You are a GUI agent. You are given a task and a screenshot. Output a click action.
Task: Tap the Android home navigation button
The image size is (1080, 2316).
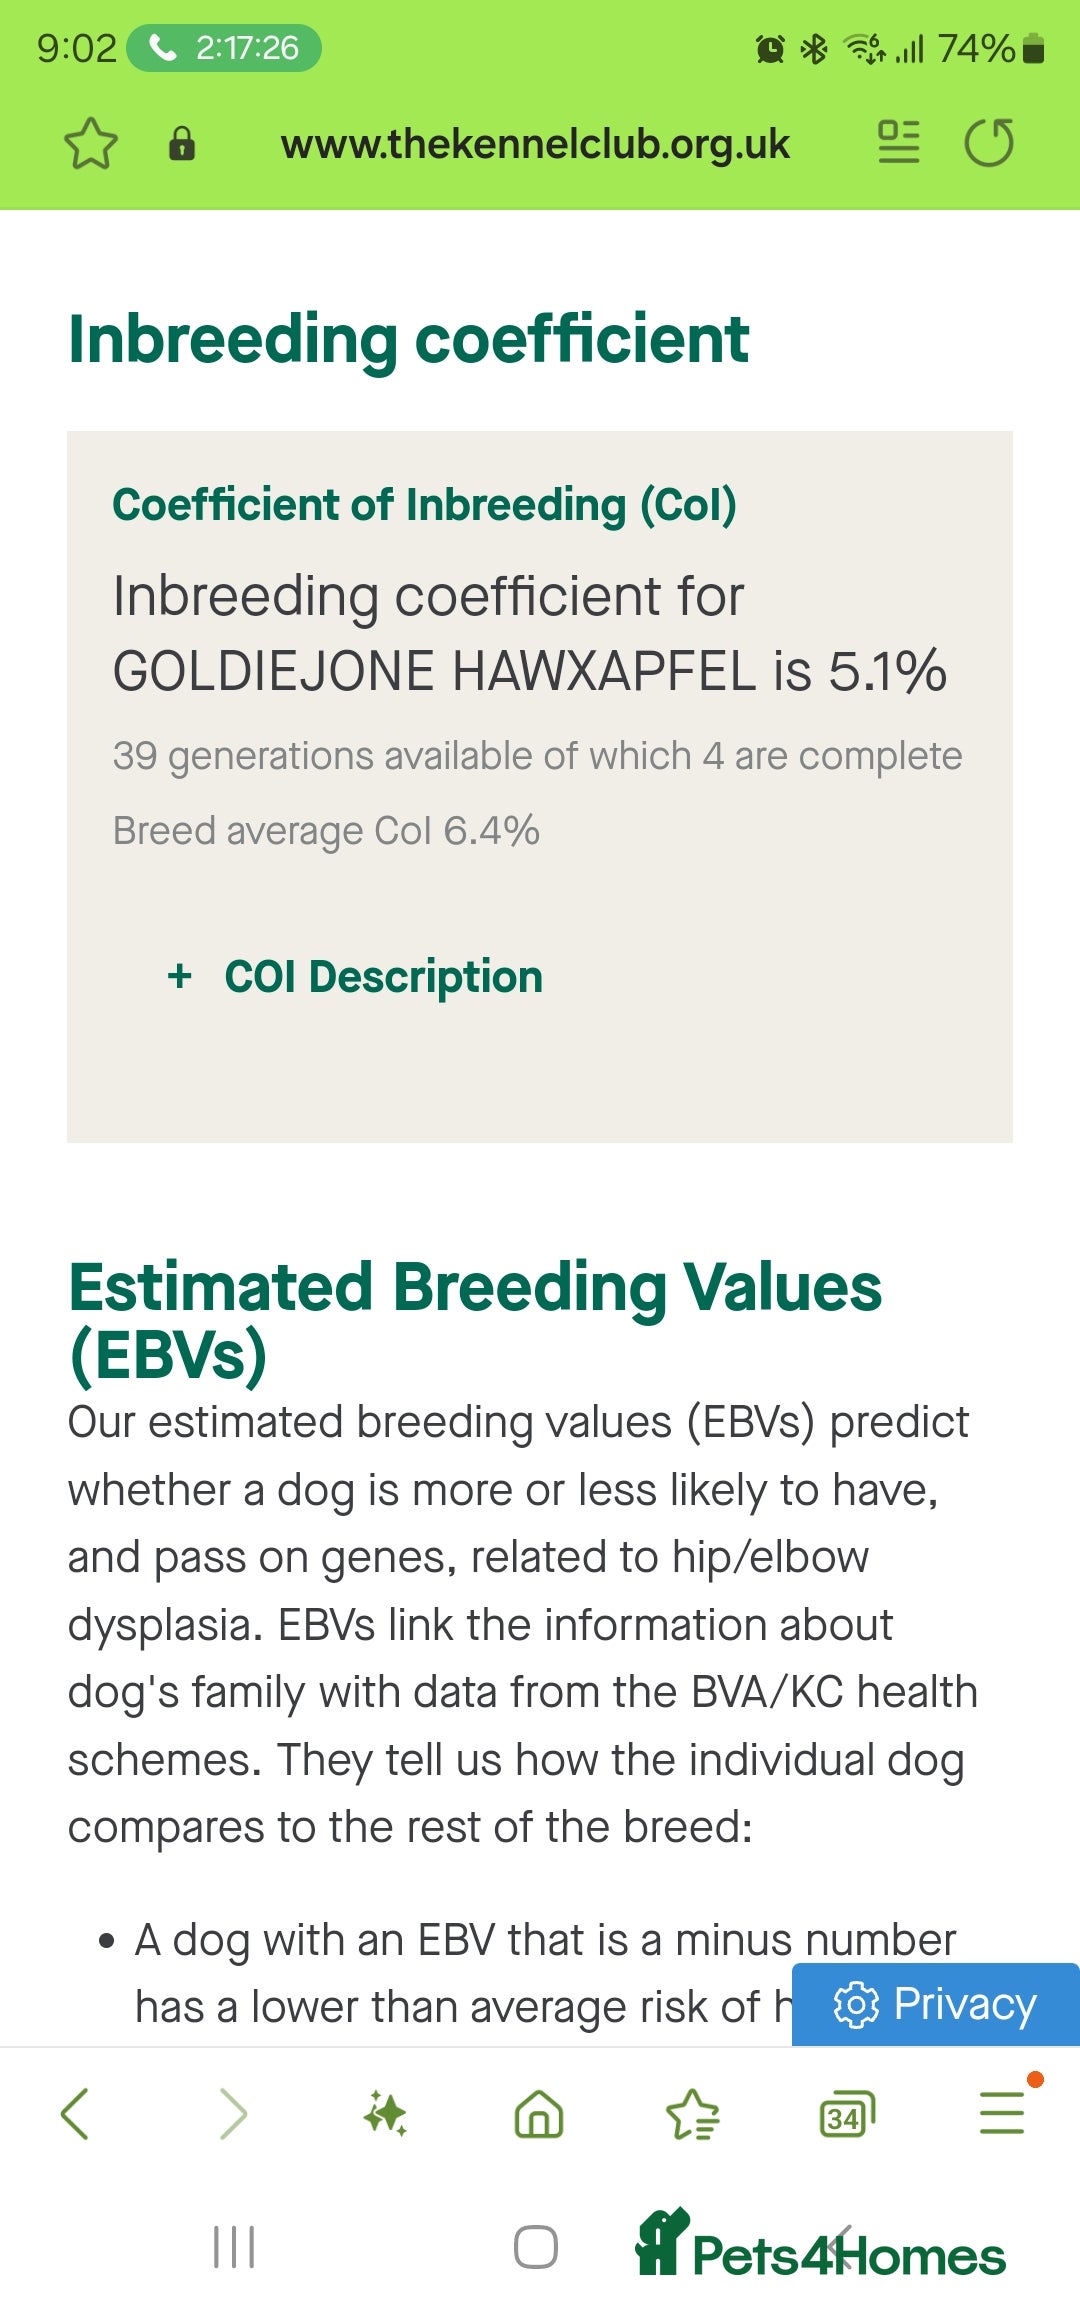tap(536, 2247)
